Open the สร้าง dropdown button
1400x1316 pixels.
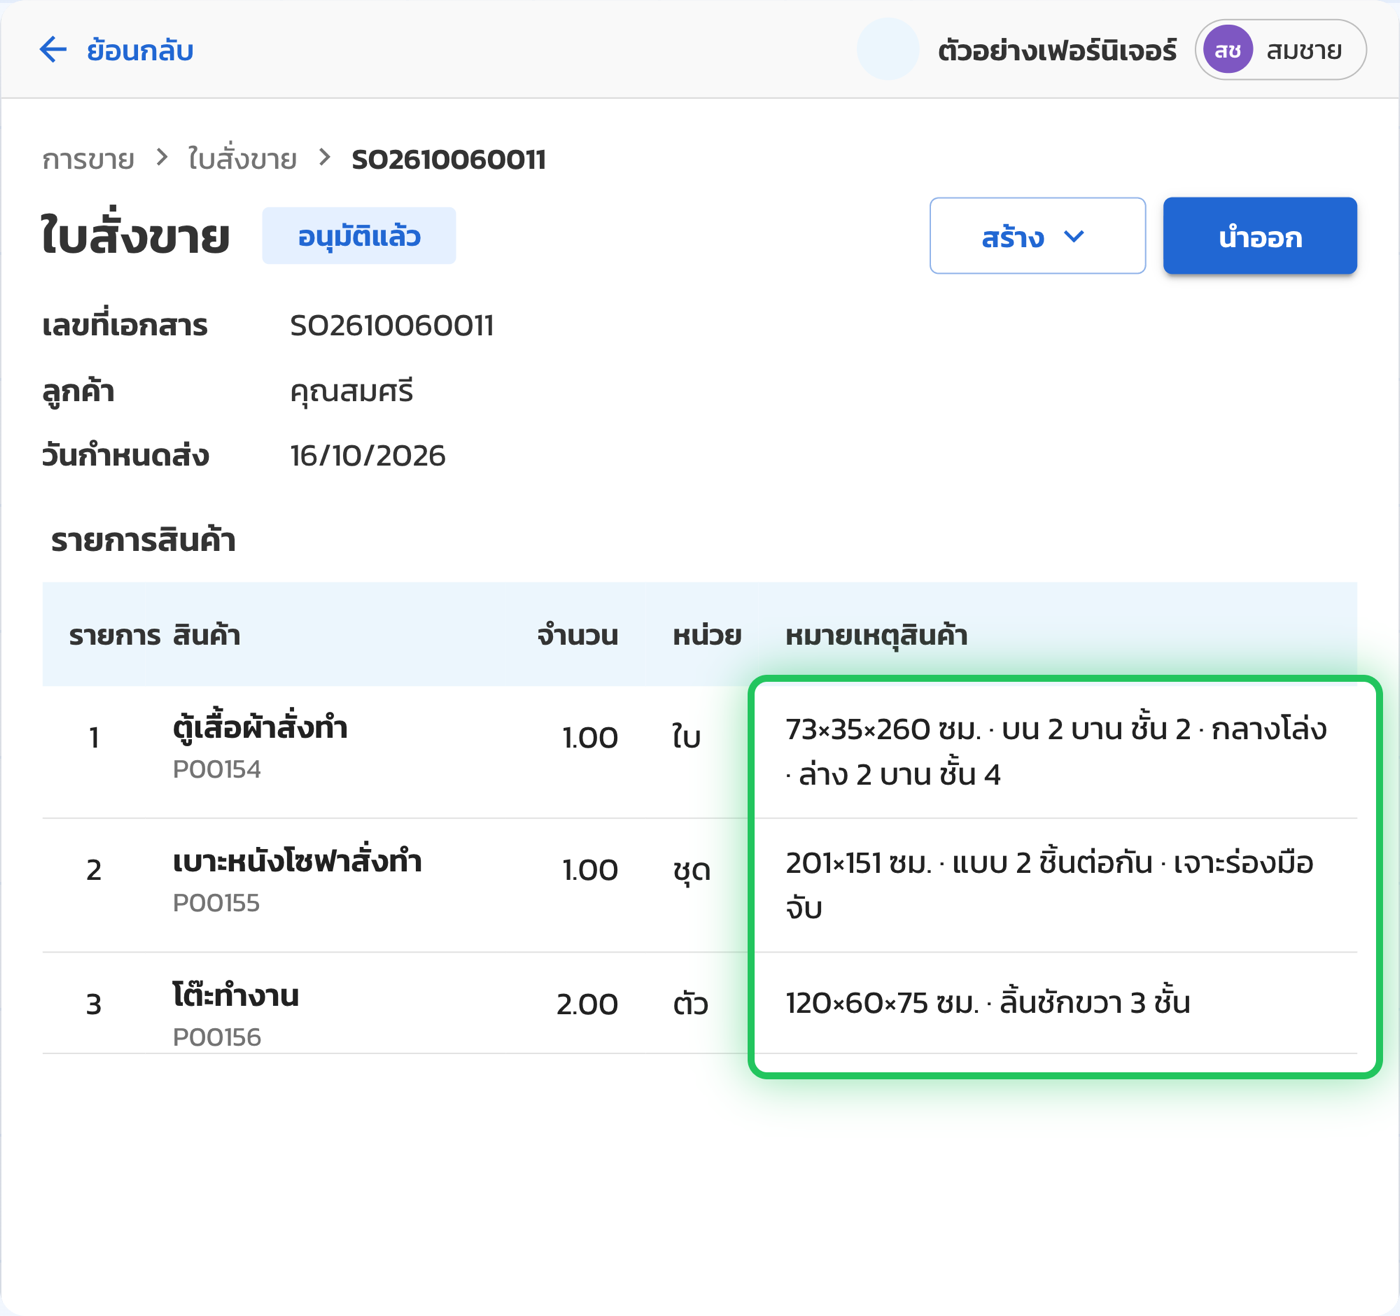[x=1037, y=236]
